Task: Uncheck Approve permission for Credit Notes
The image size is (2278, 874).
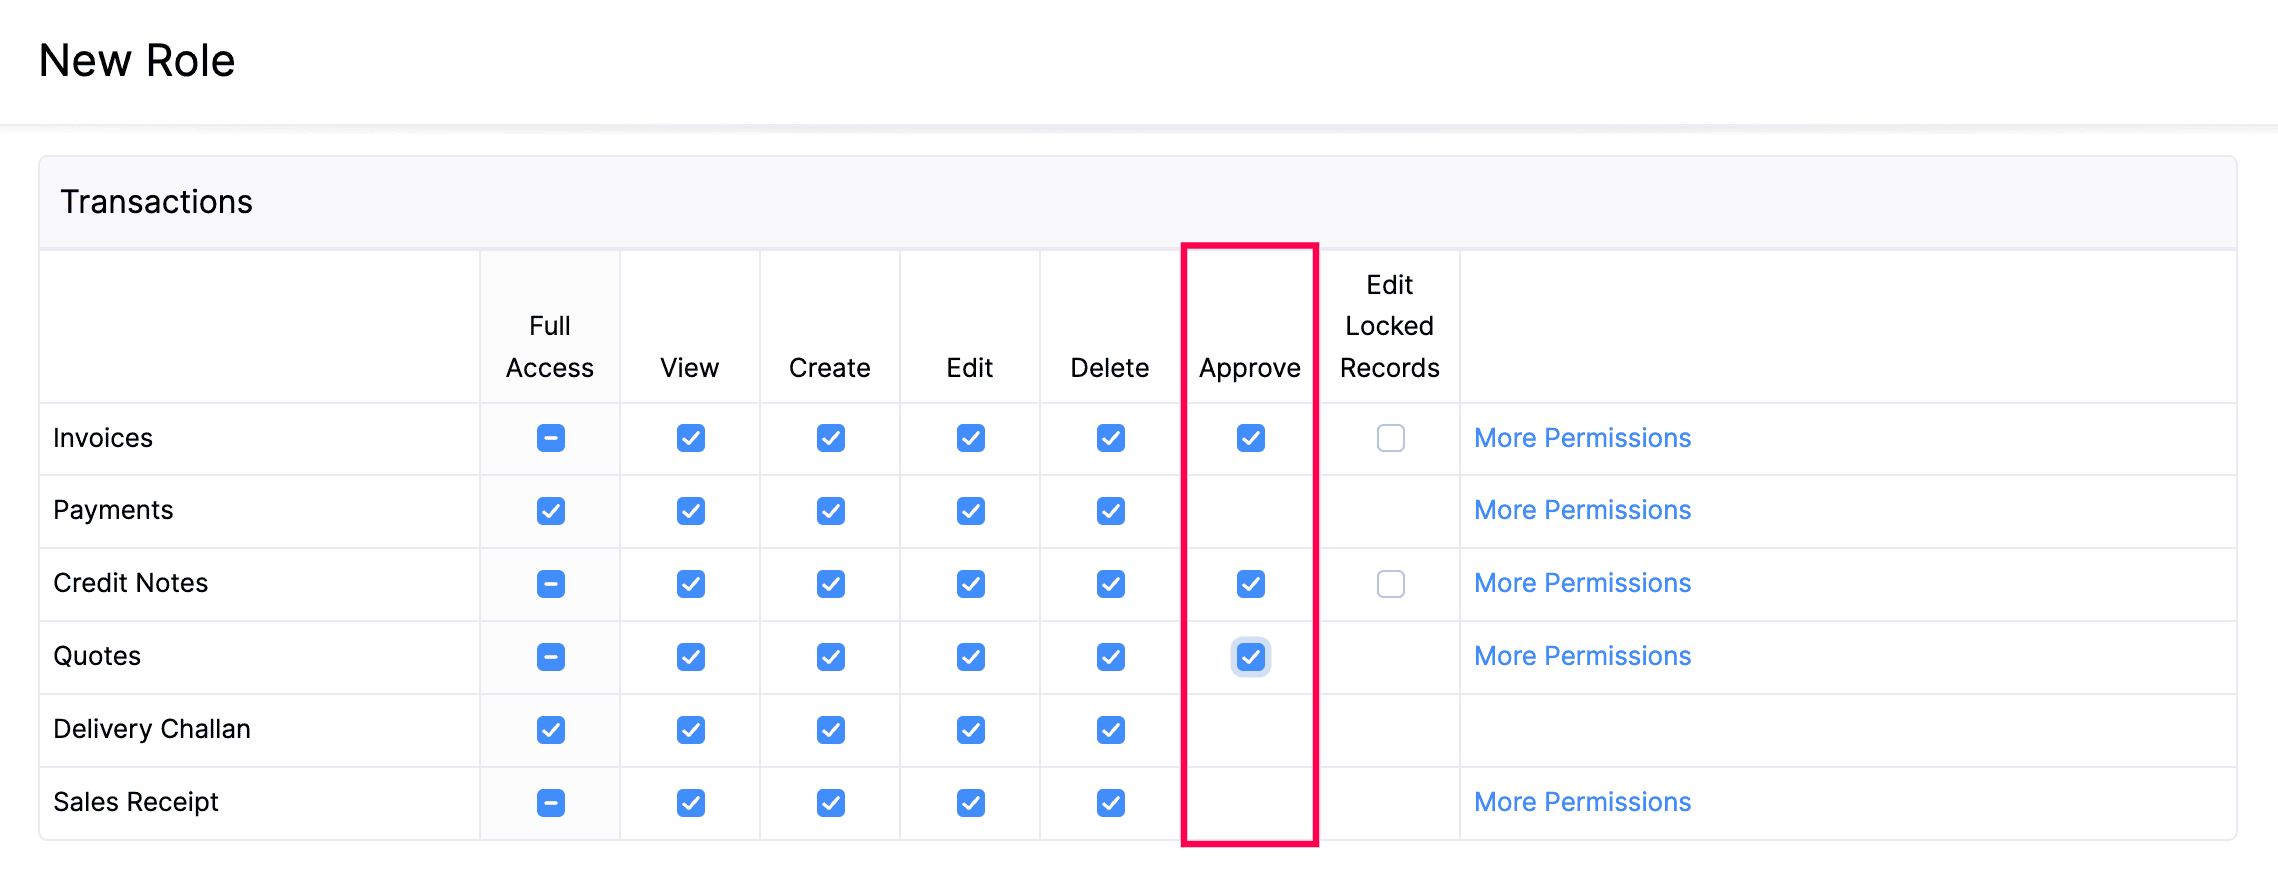Action: pos(1251,584)
